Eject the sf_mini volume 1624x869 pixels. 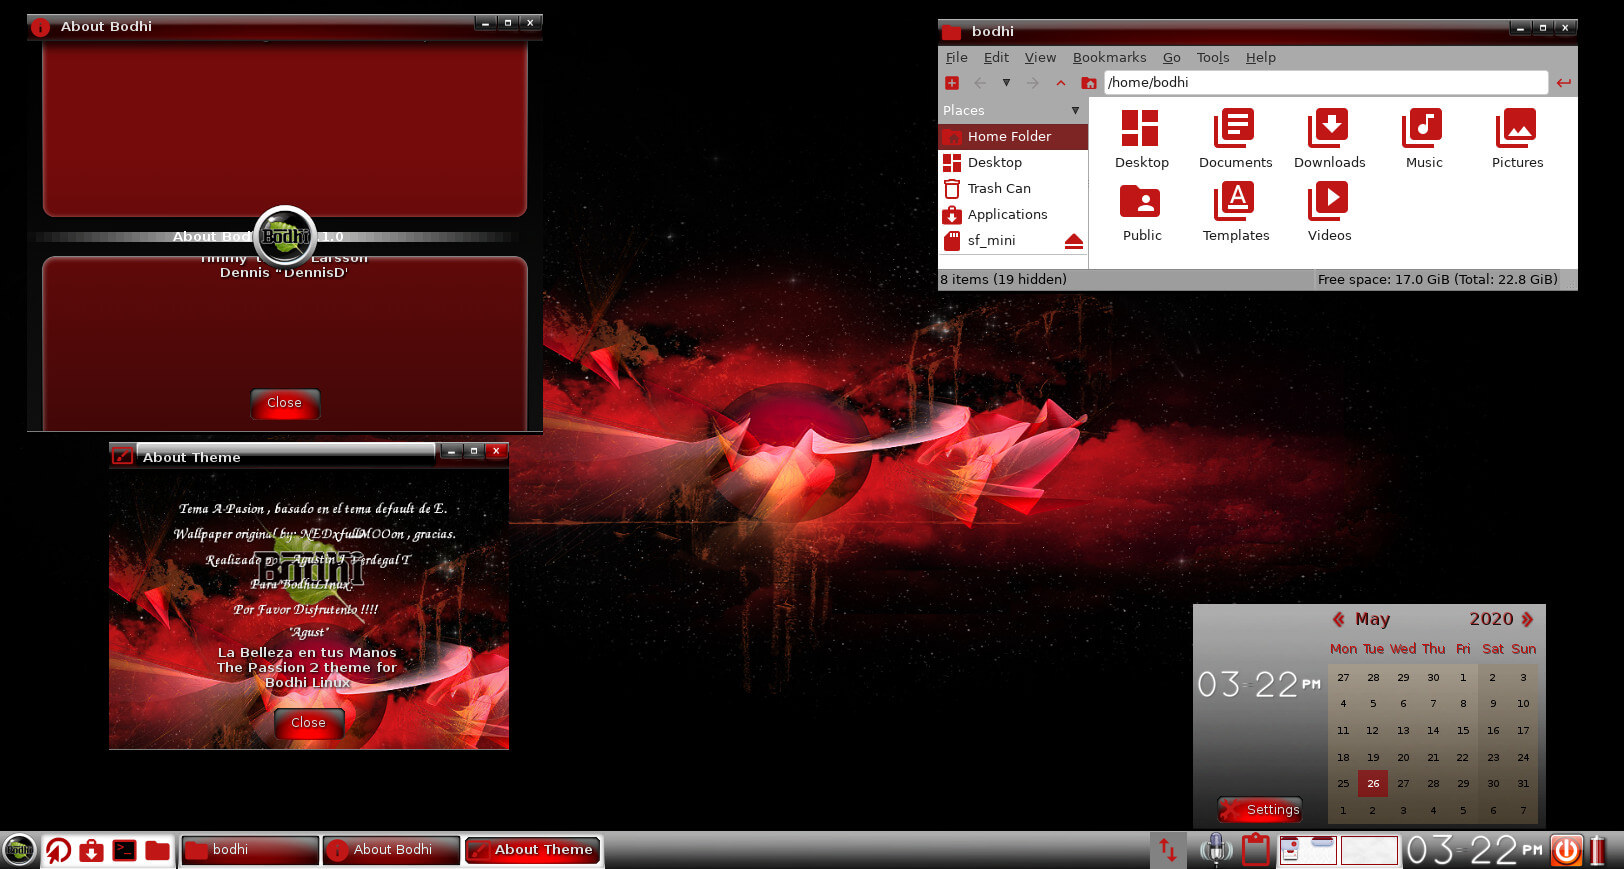click(x=1074, y=241)
